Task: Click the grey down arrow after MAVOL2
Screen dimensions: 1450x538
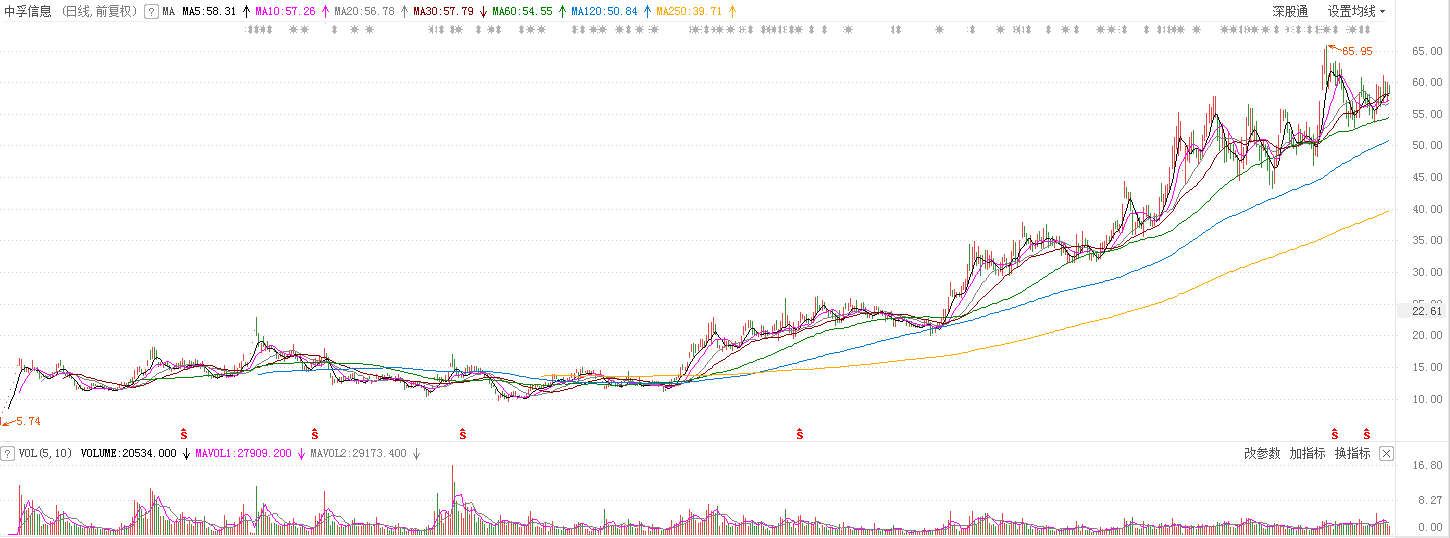Action: coord(417,454)
